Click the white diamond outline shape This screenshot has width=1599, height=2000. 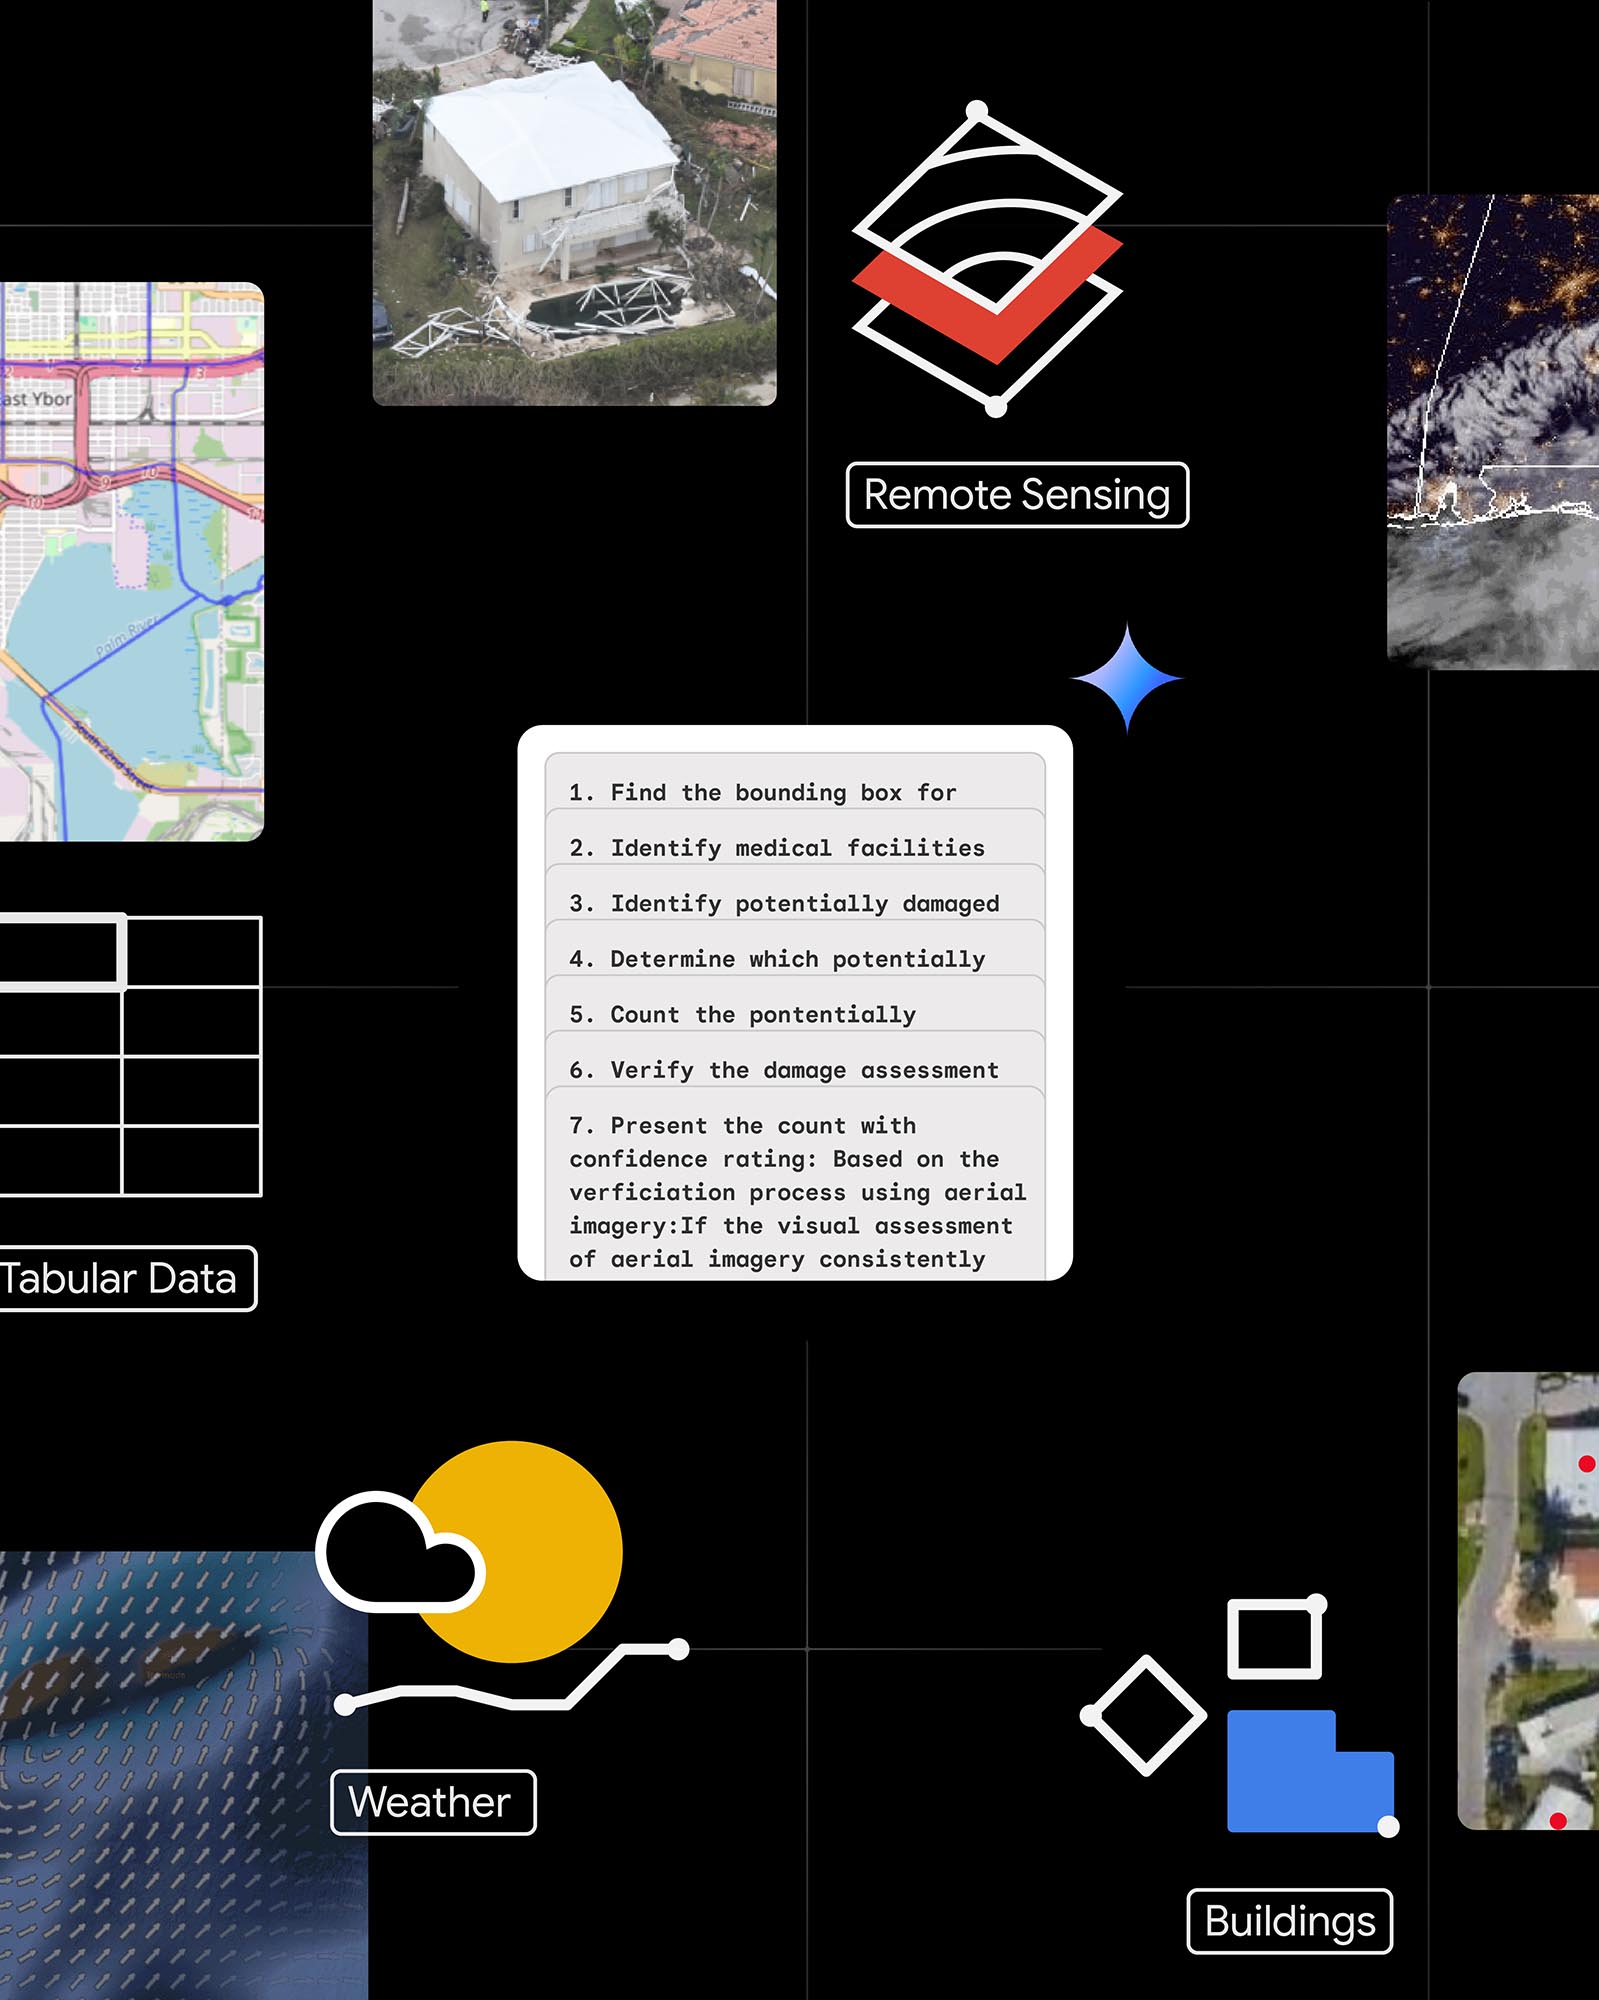1145,1716
